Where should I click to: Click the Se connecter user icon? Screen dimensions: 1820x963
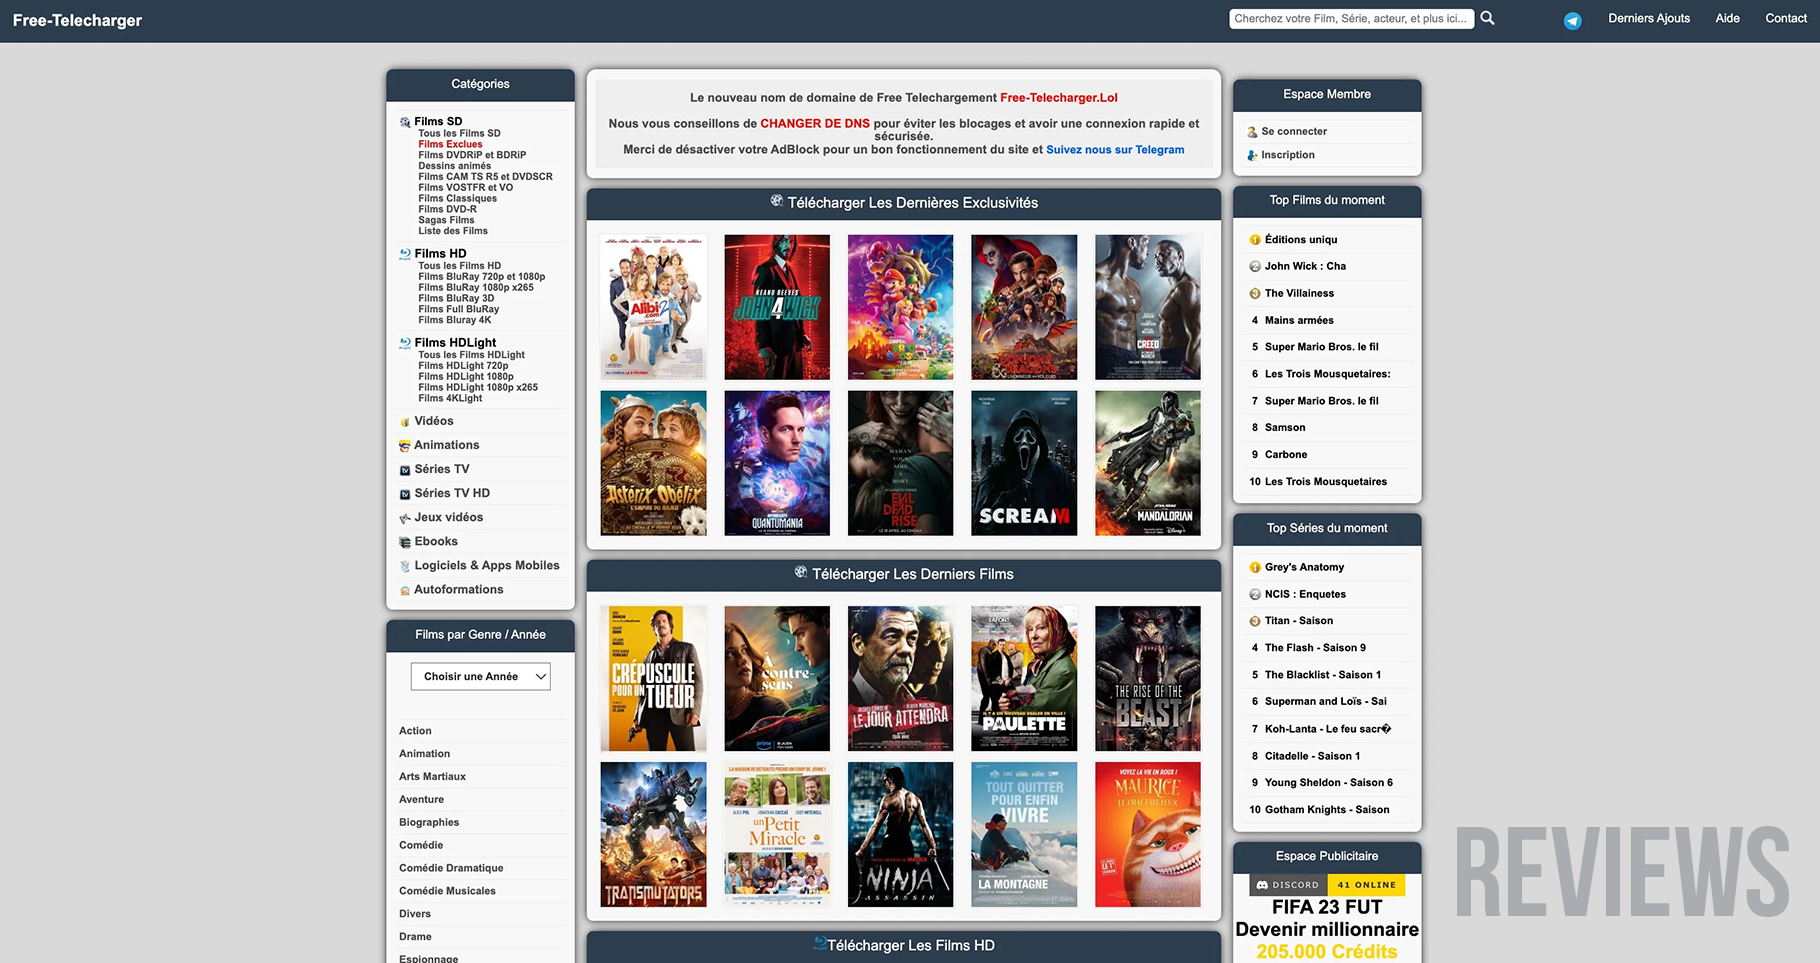click(x=1252, y=132)
